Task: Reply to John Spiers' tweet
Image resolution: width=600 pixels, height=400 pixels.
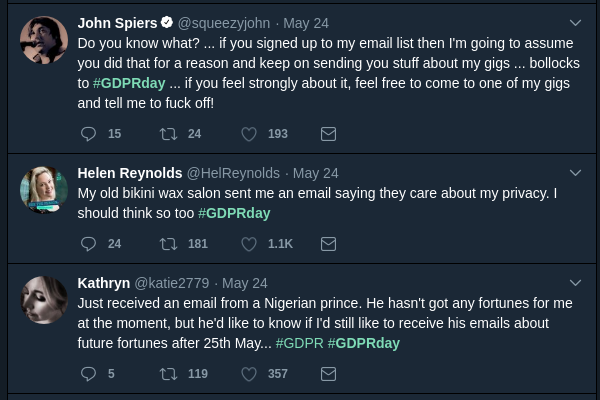Action: (x=88, y=134)
